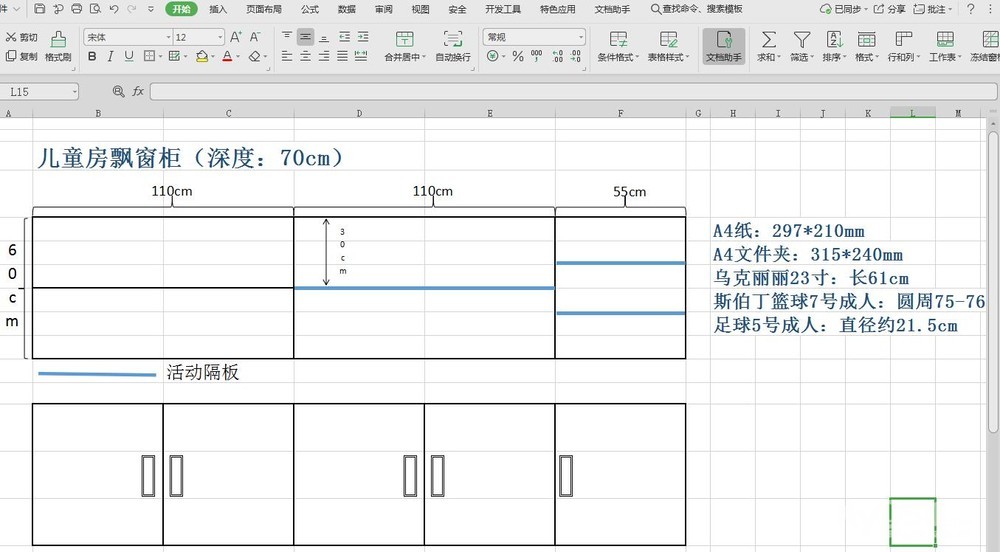Click the Sort (排序) A-Z icon
The width and height of the screenshot is (1000, 552).
click(834, 40)
